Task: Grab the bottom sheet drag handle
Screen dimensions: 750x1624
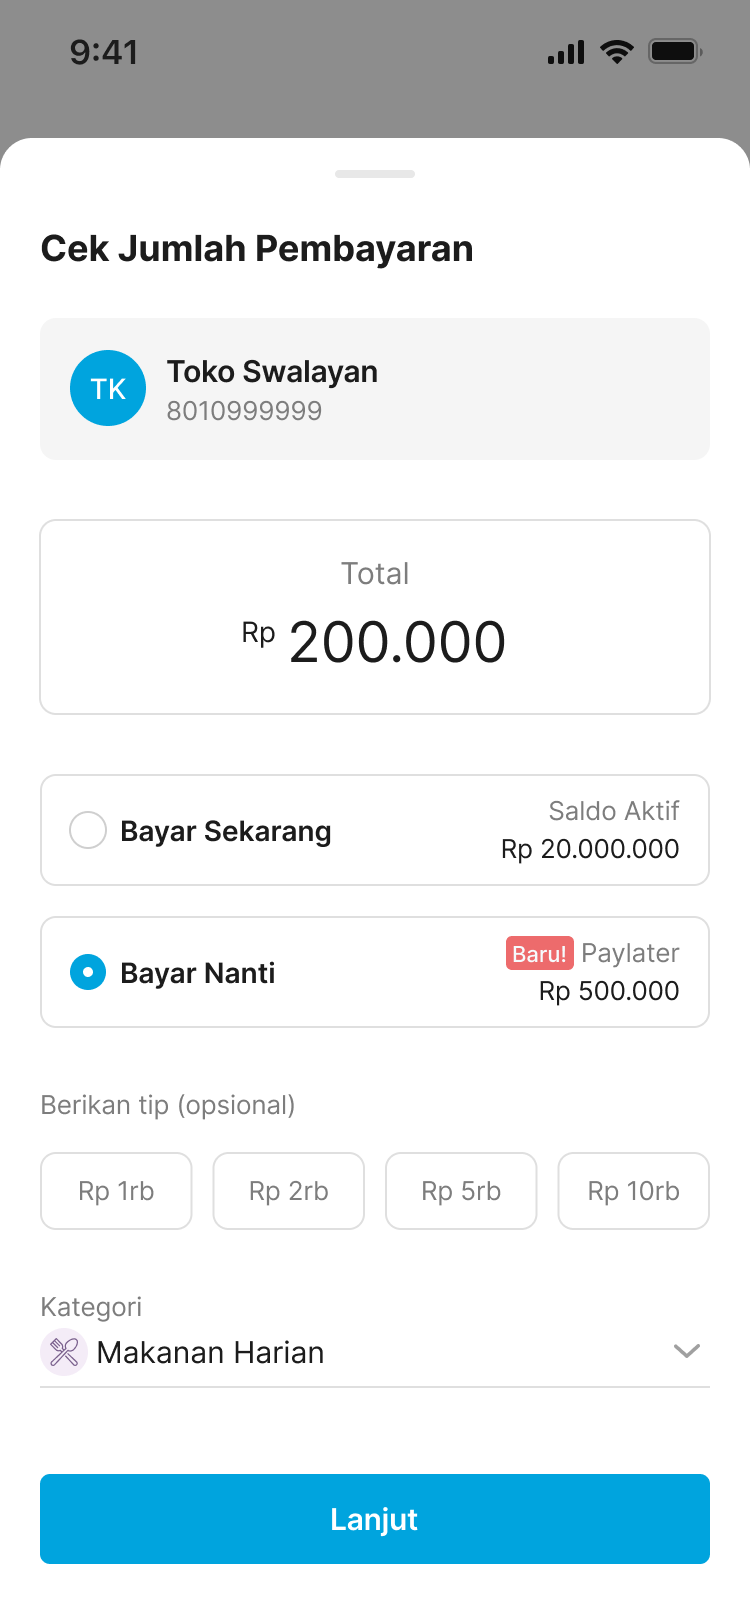Action: tap(375, 174)
